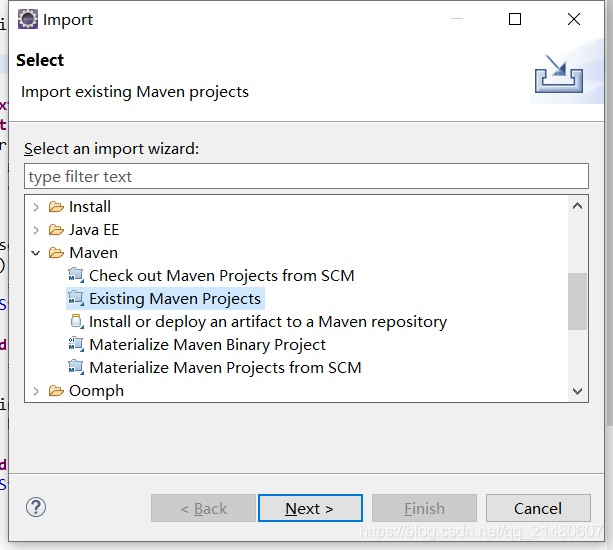Click the Cancel button
The width and height of the screenshot is (613, 550).
pyautogui.click(x=538, y=508)
